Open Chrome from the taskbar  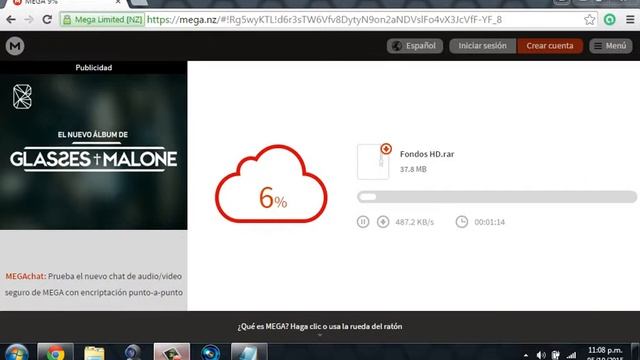(56, 353)
